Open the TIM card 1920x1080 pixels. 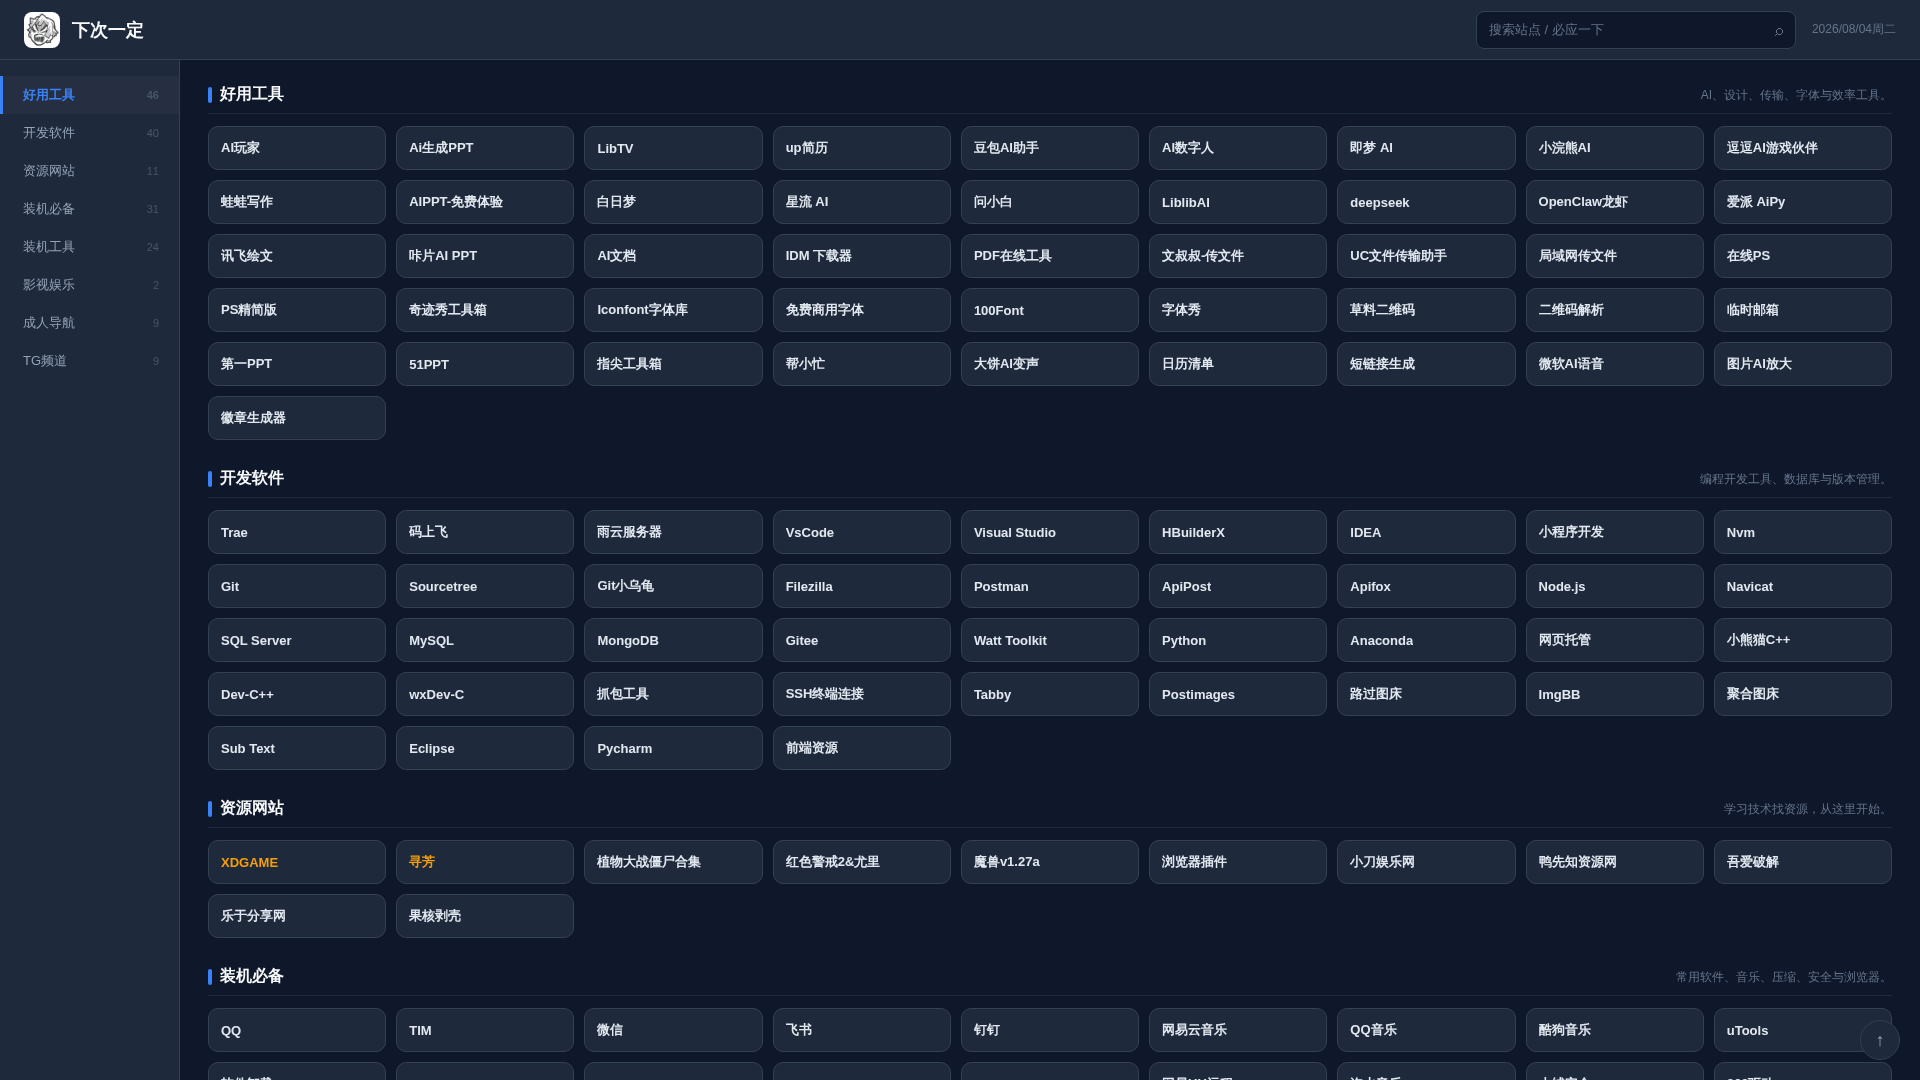tap(485, 1030)
